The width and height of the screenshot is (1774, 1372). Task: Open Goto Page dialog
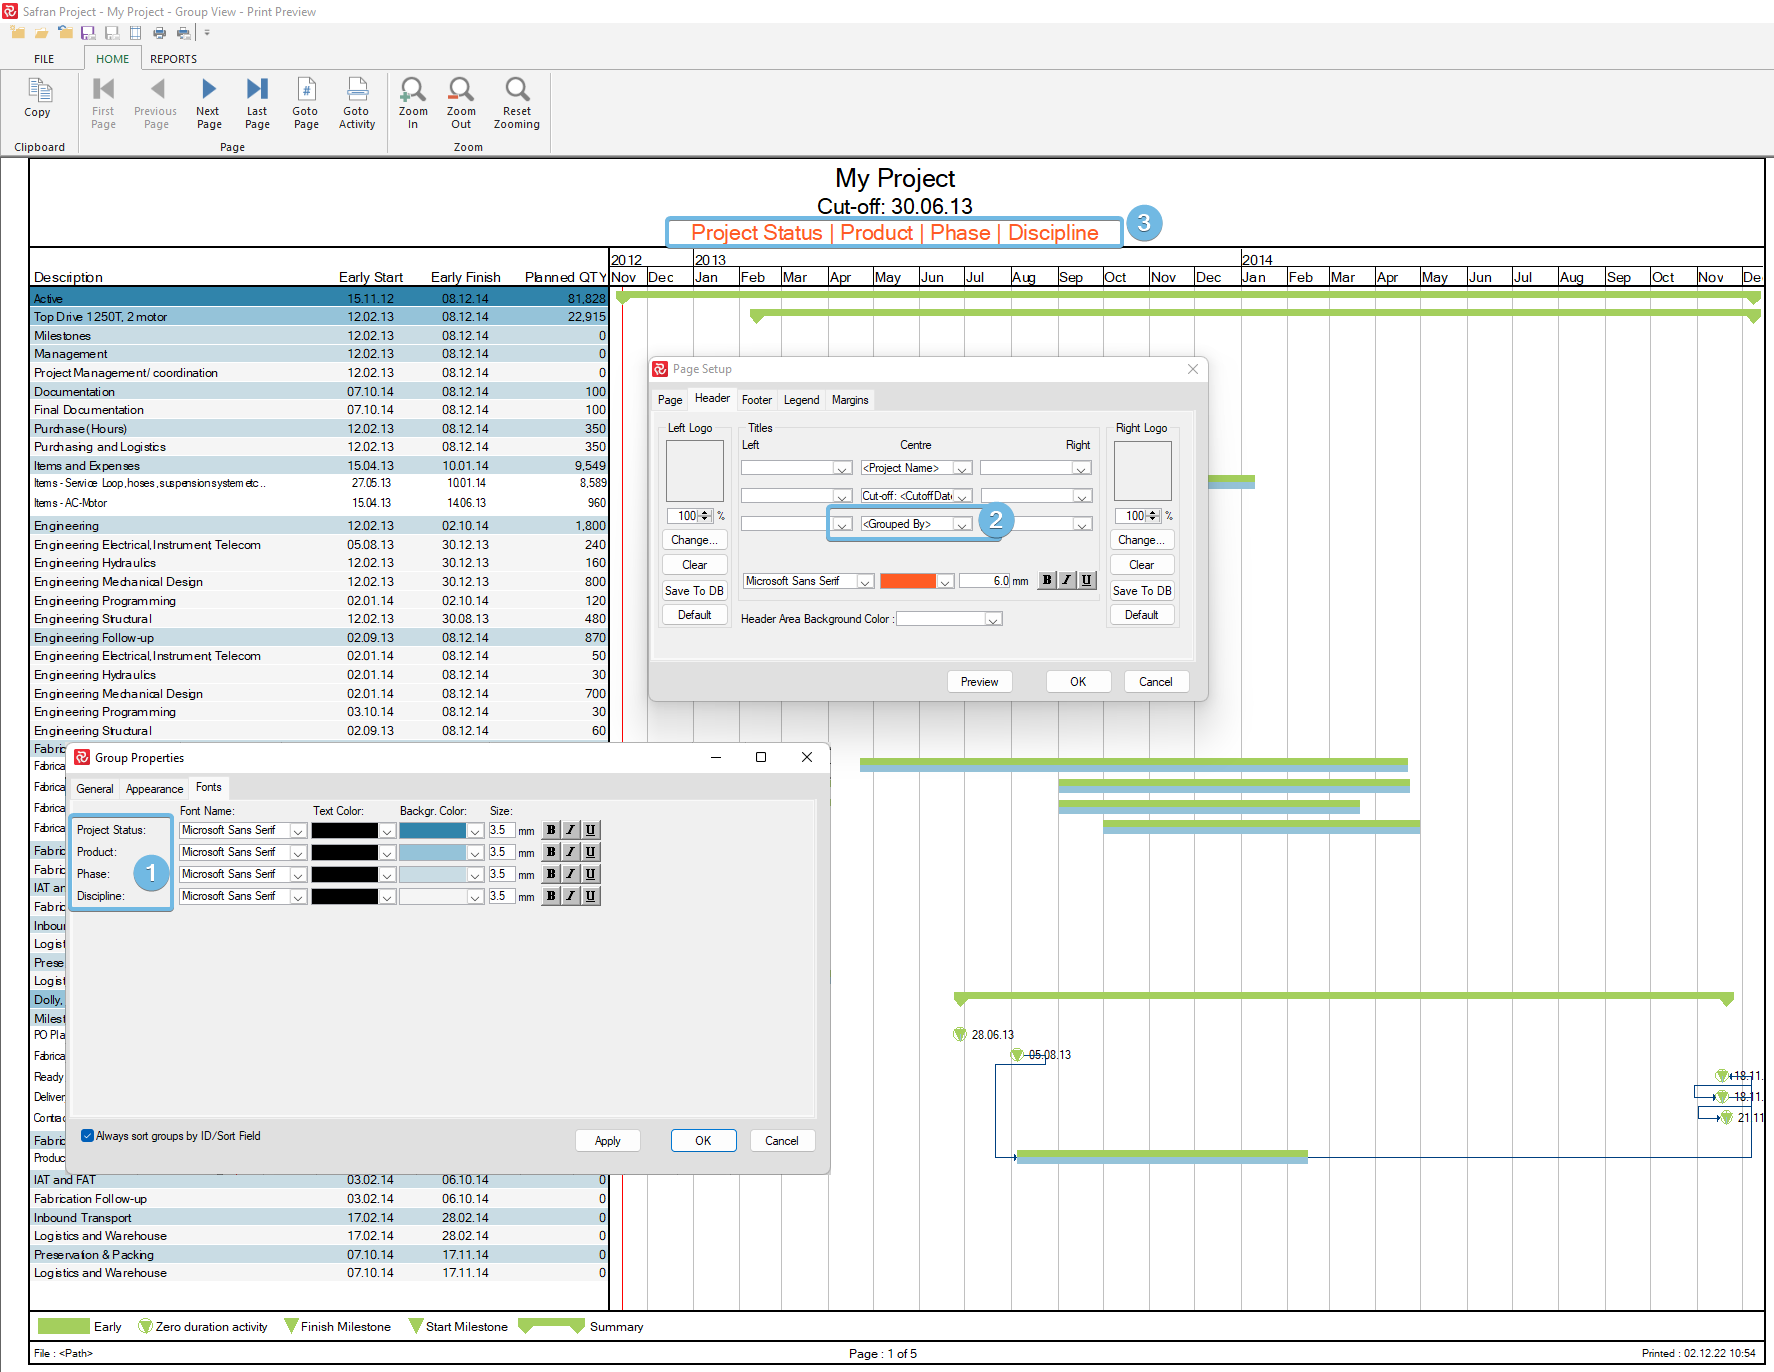[306, 103]
